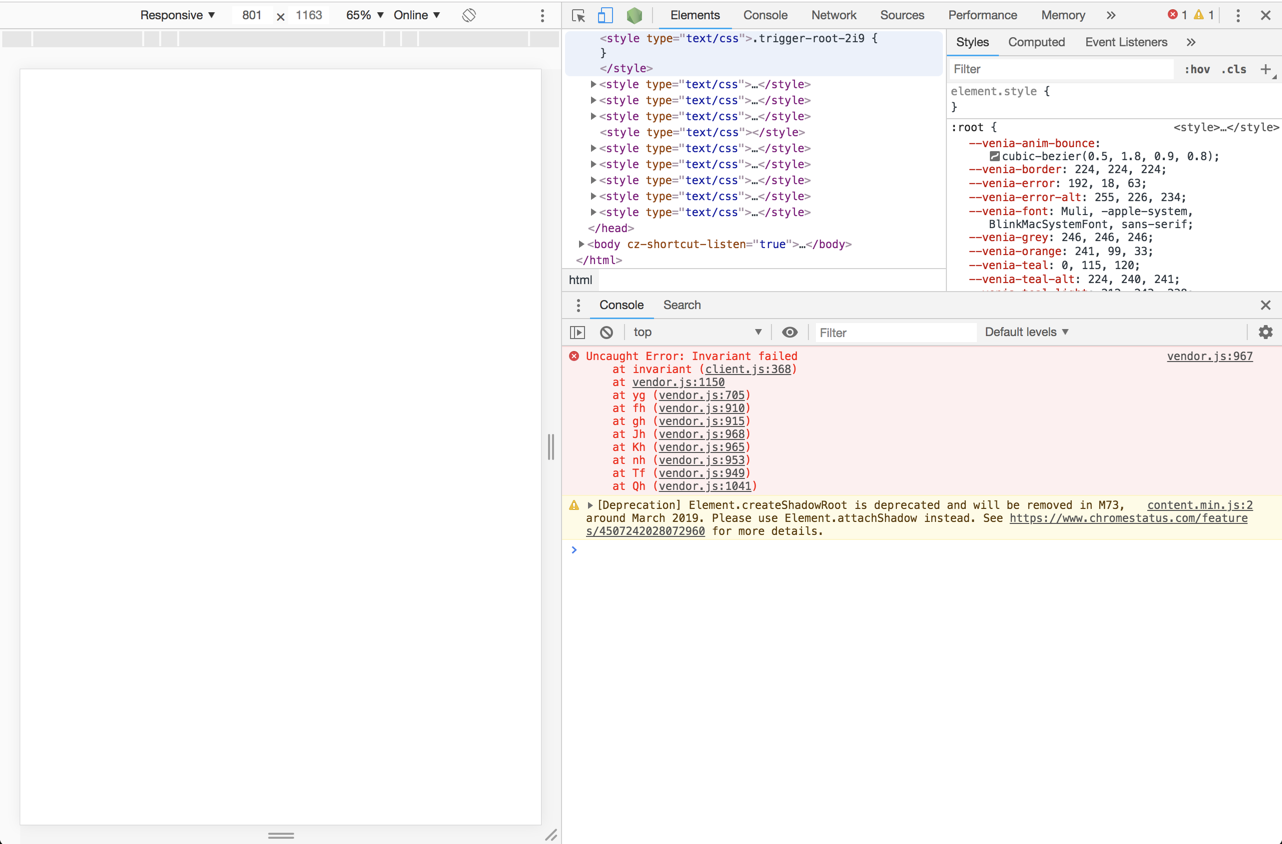Select the Styles sidebar tab
The height and width of the screenshot is (844, 1282).
click(972, 42)
